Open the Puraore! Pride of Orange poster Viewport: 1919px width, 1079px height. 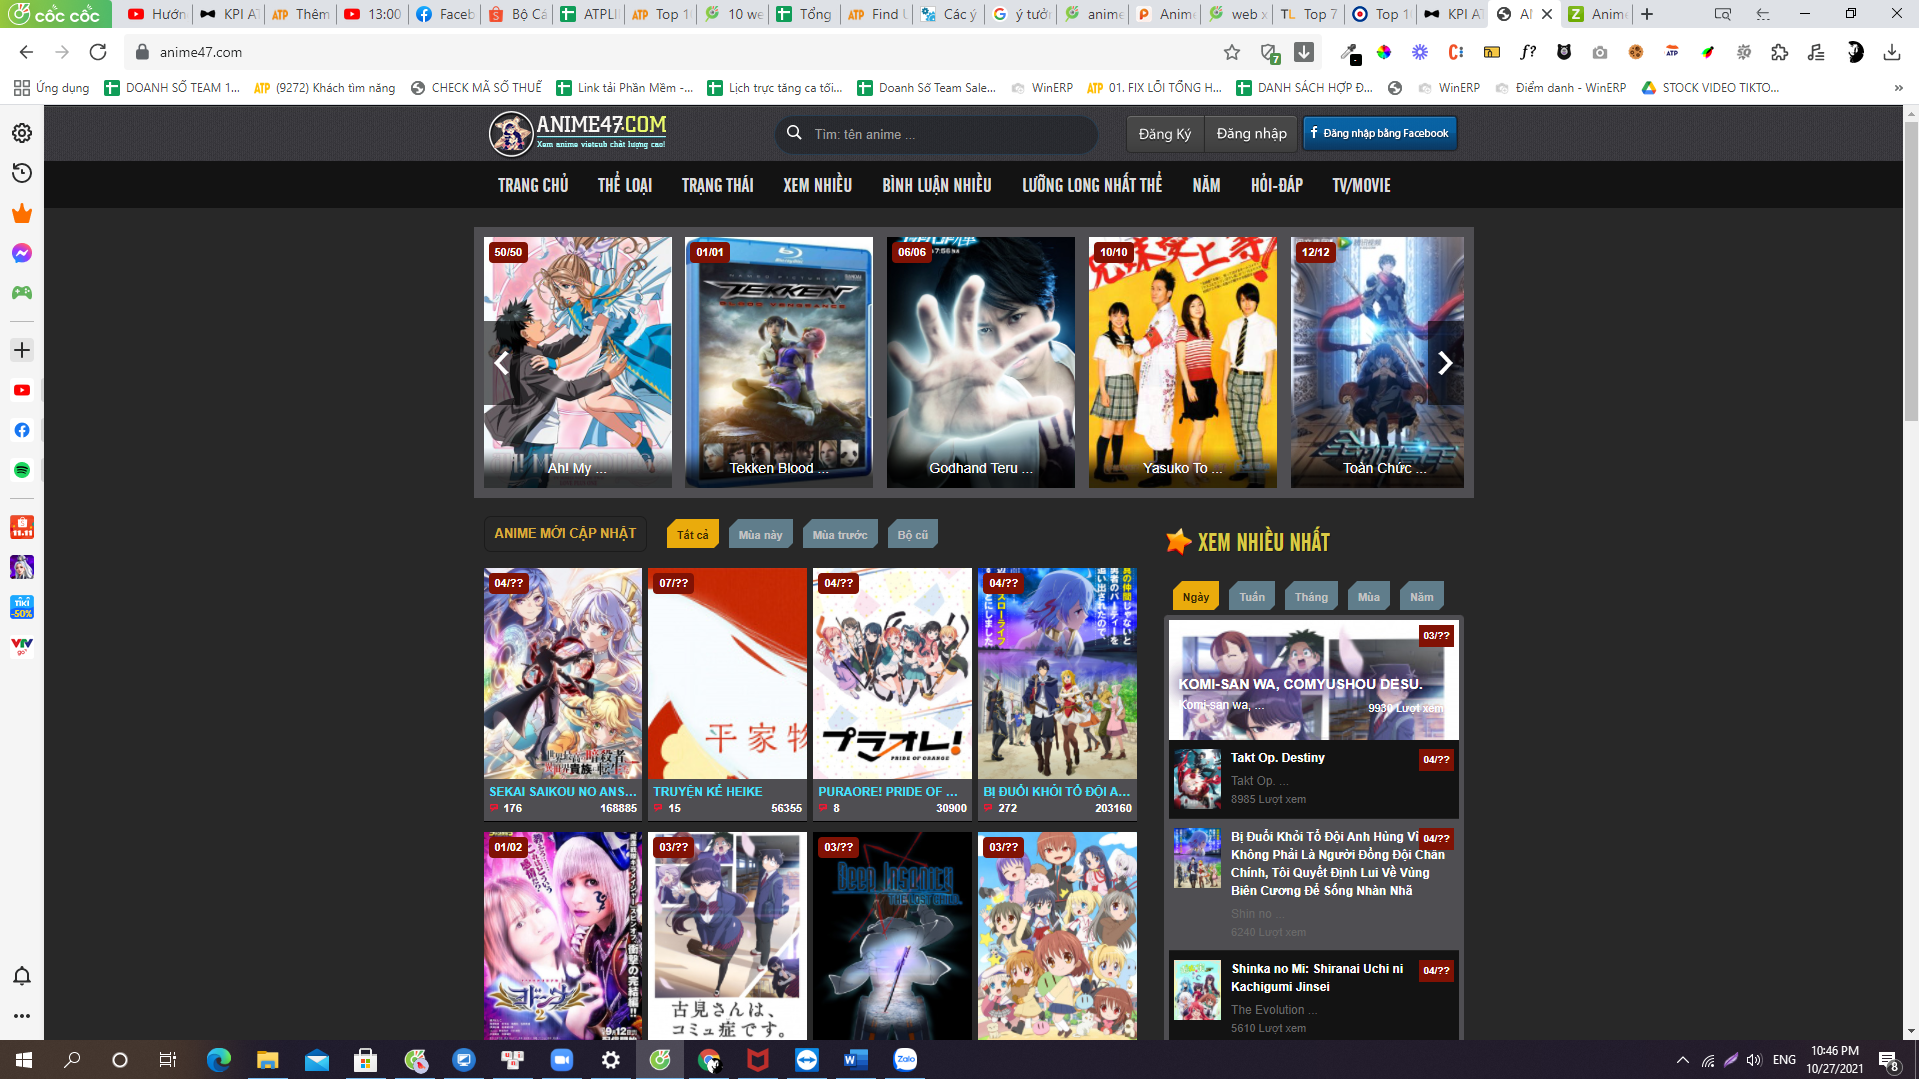(892, 673)
